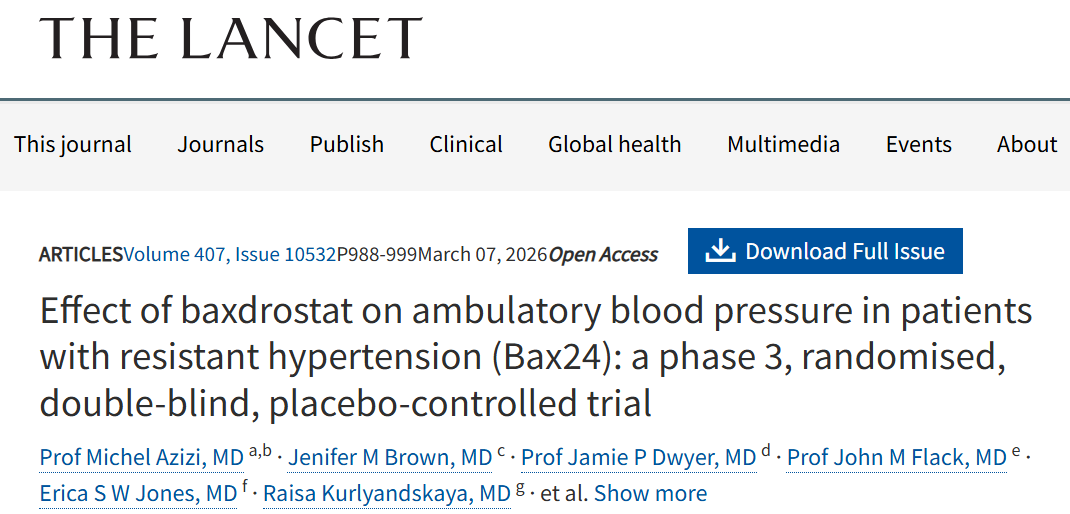Viewport: 1070px width, 514px height.
Task: Open author Raisa Kurlyandskaya, MD
Action: [x=387, y=493]
